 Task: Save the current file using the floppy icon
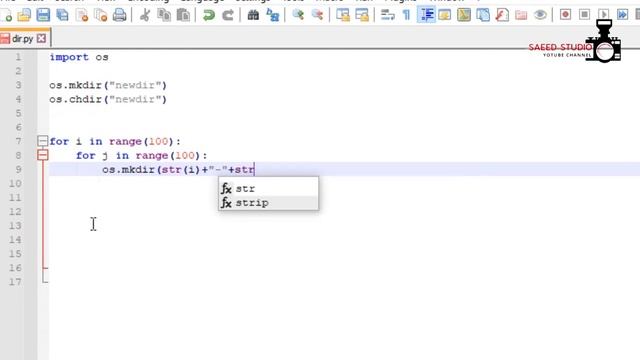click(43, 15)
